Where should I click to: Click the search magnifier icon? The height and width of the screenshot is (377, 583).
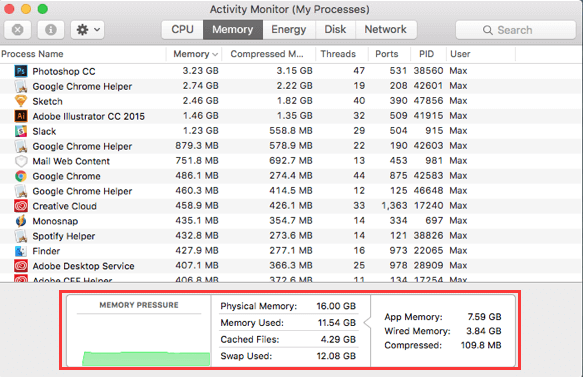click(x=487, y=30)
